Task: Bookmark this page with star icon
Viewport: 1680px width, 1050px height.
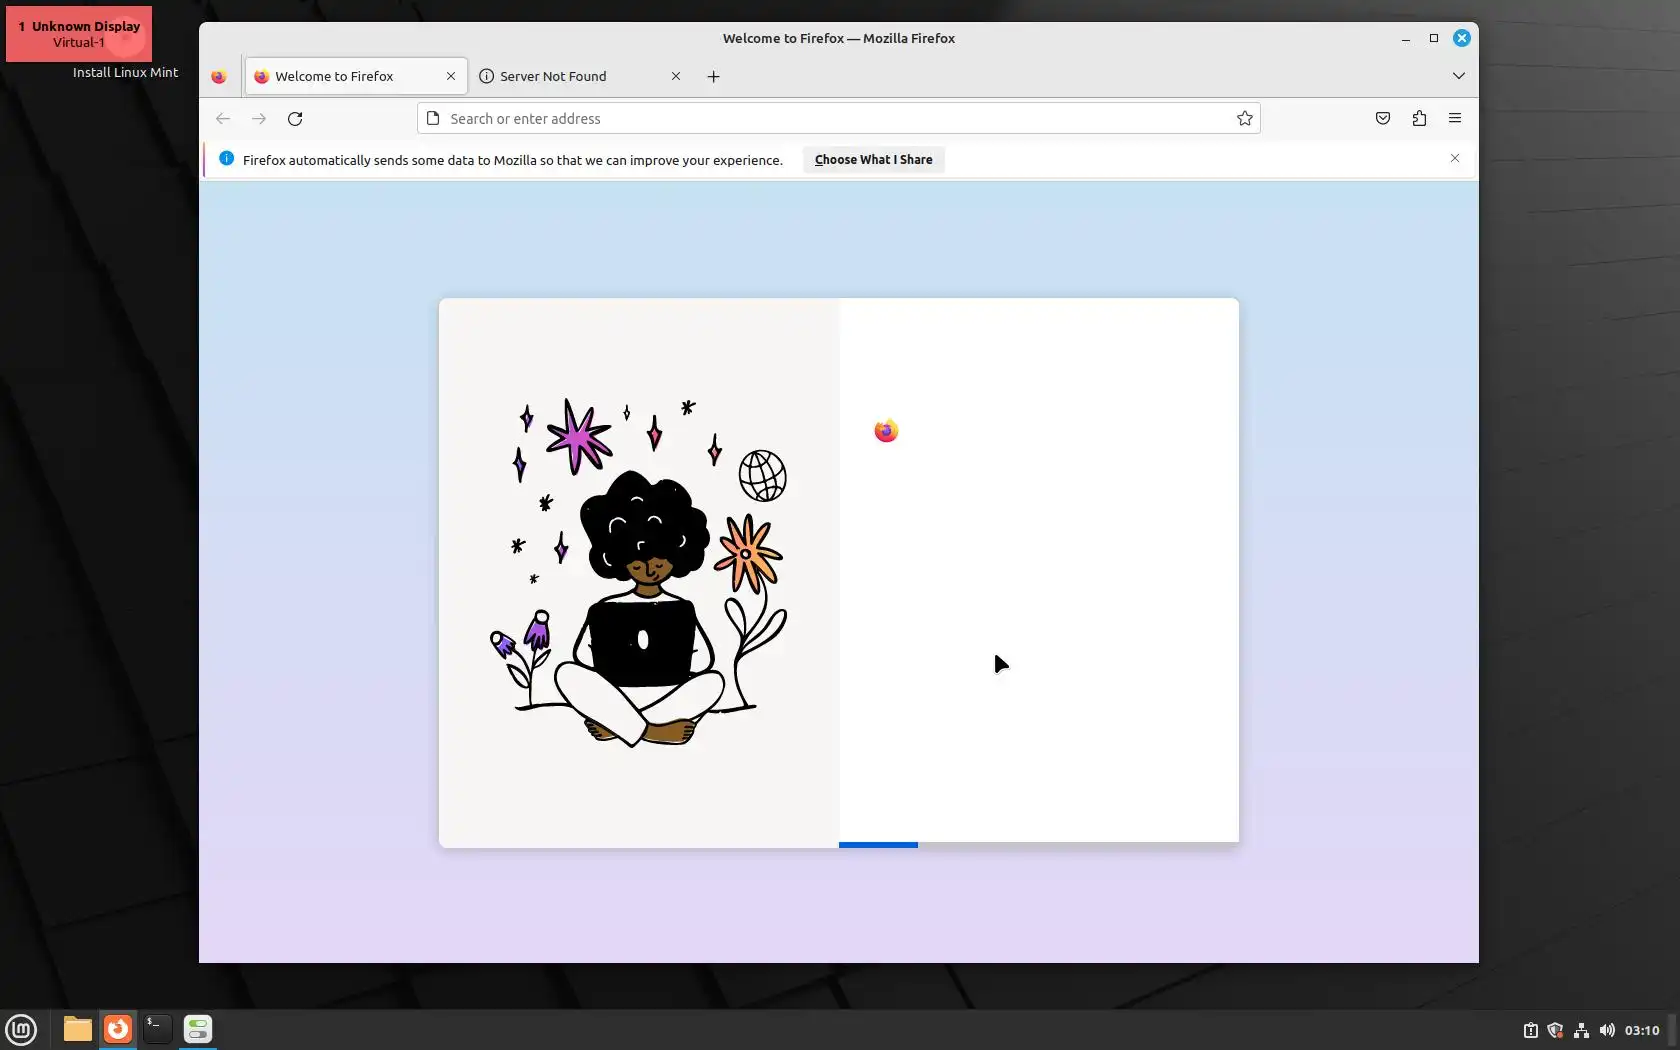Action: [x=1245, y=118]
